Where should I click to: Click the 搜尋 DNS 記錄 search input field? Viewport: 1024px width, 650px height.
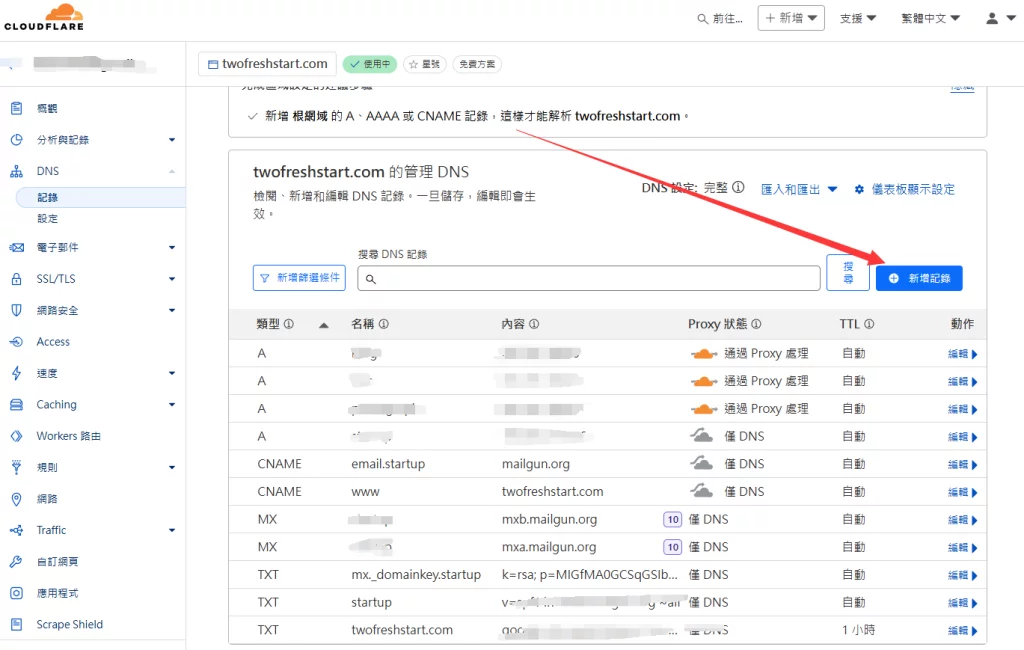(588, 278)
